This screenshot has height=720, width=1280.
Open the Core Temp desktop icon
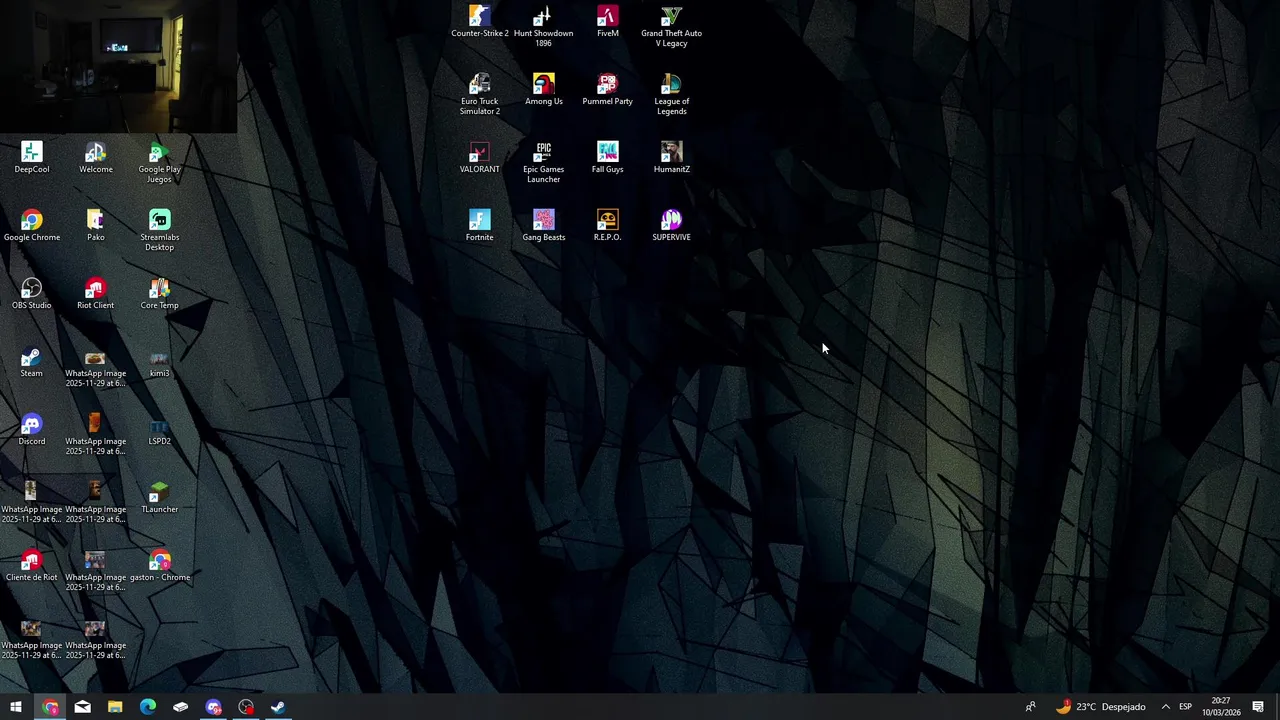pyautogui.click(x=160, y=293)
